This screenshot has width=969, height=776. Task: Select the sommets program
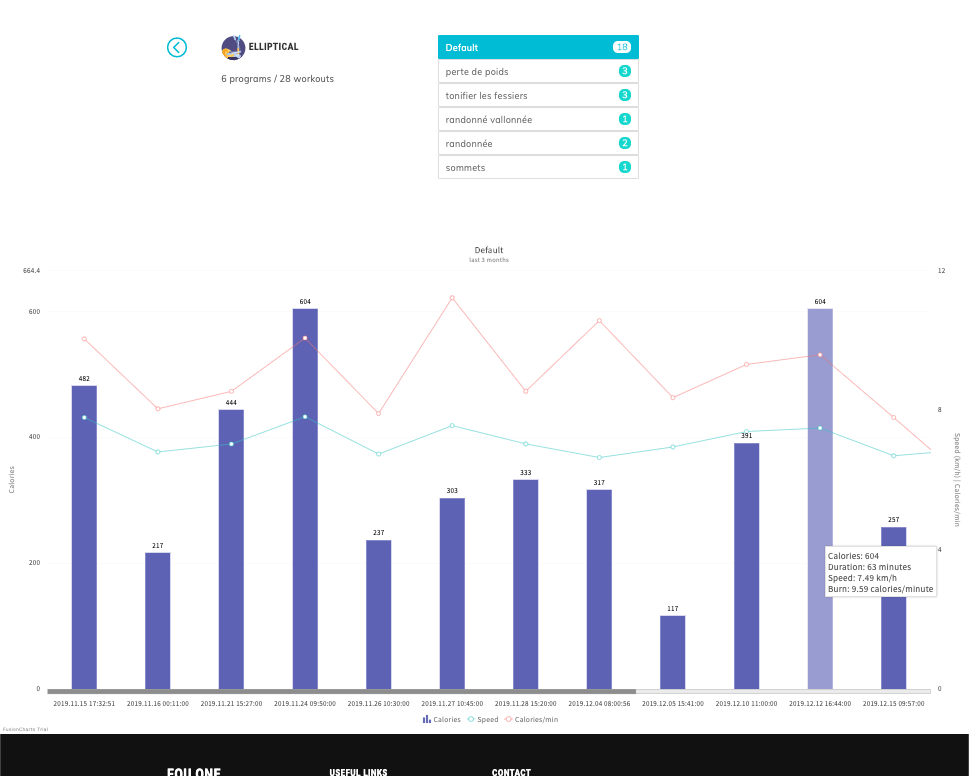pos(538,167)
